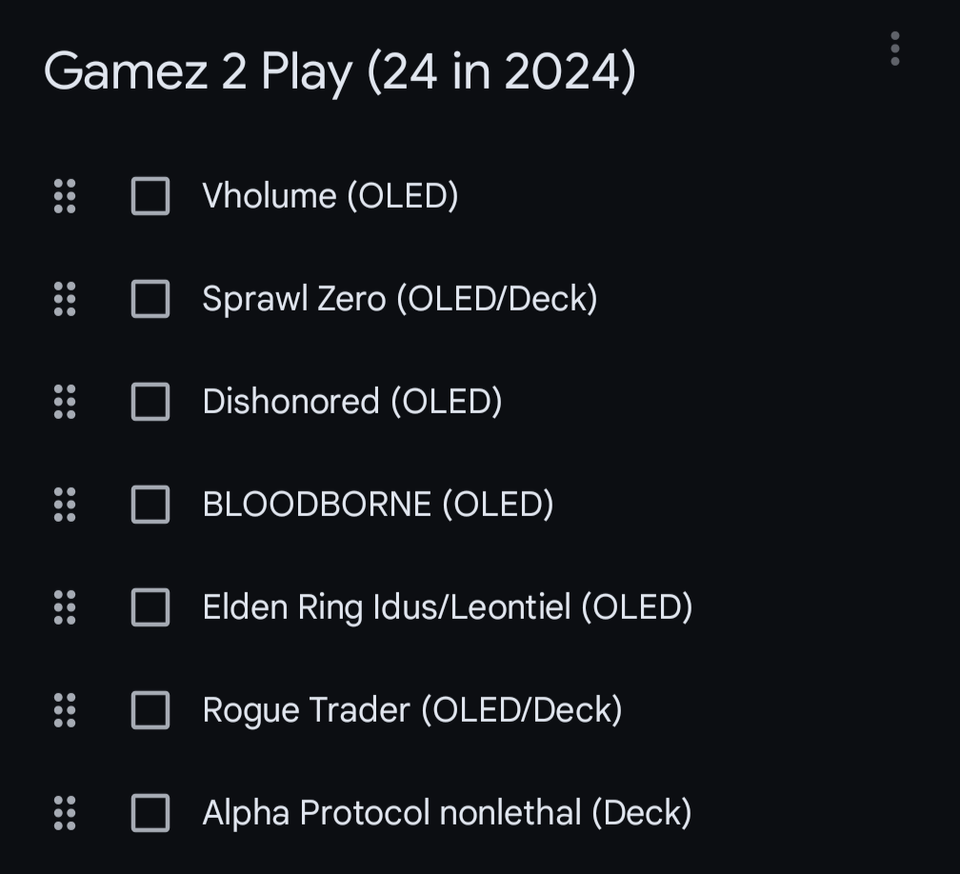
Task: Tick the Sprawl Zero checkbox
Action: pos(151,299)
